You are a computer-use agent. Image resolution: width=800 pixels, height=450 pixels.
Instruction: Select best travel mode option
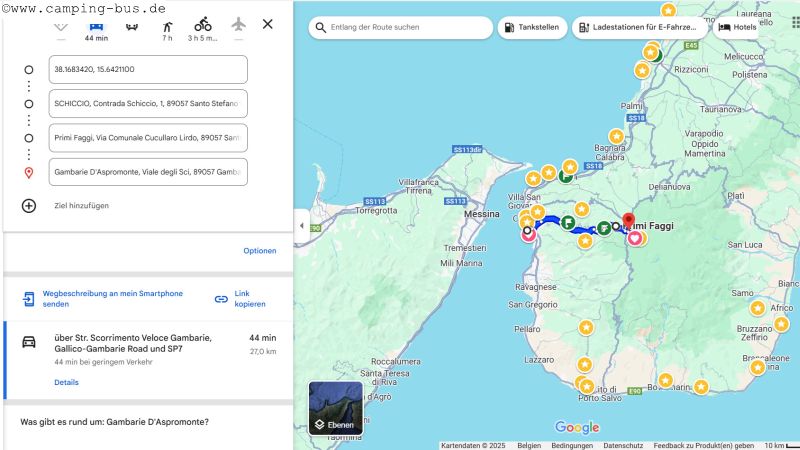[61, 28]
